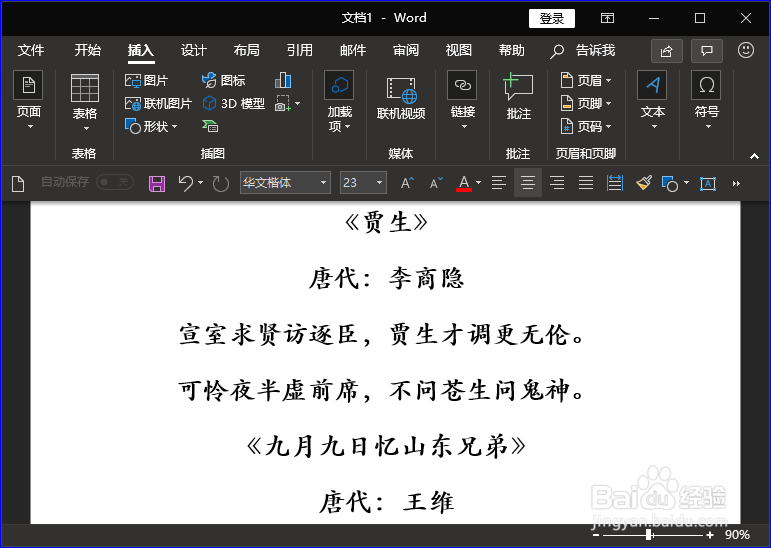Align text left

click(x=499, y=183)
